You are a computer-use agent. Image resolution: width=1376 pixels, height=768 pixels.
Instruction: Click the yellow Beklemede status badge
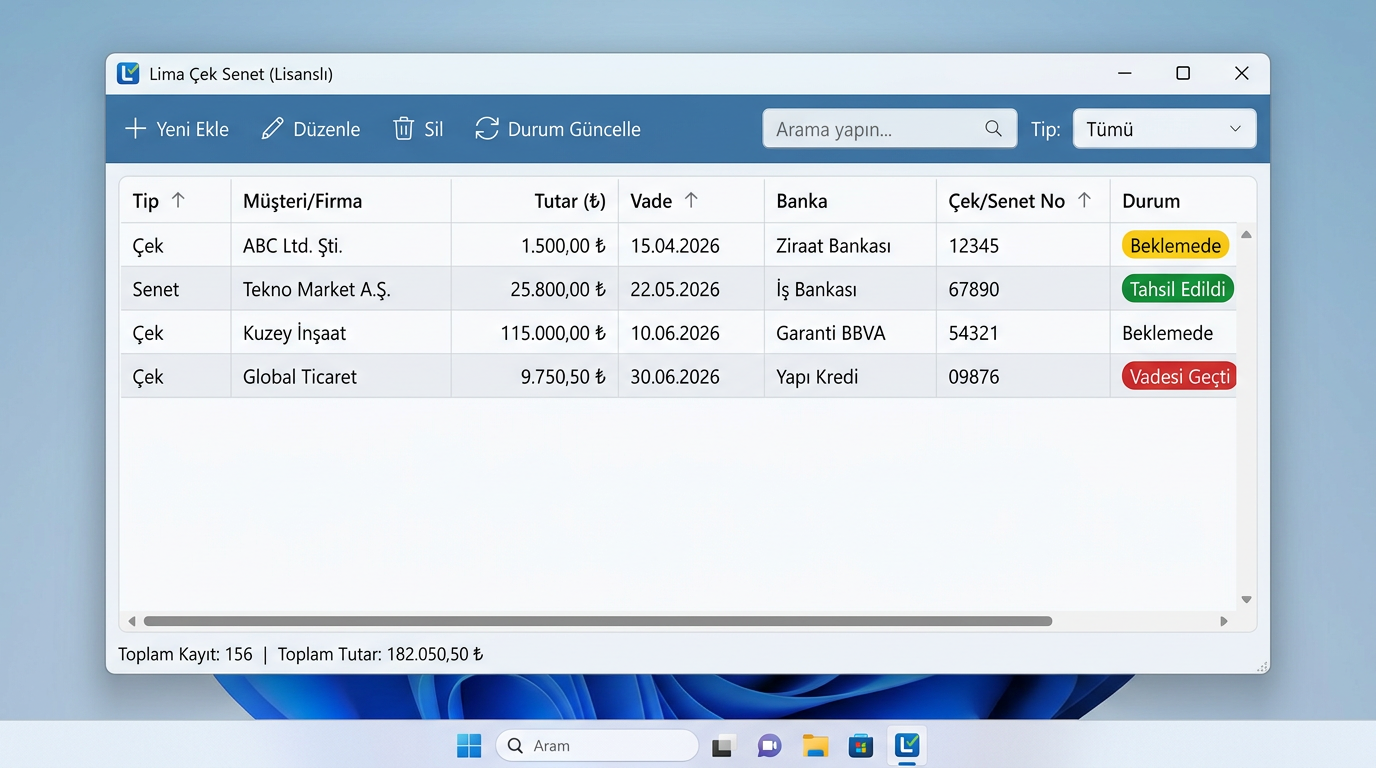coord(1176,246)
